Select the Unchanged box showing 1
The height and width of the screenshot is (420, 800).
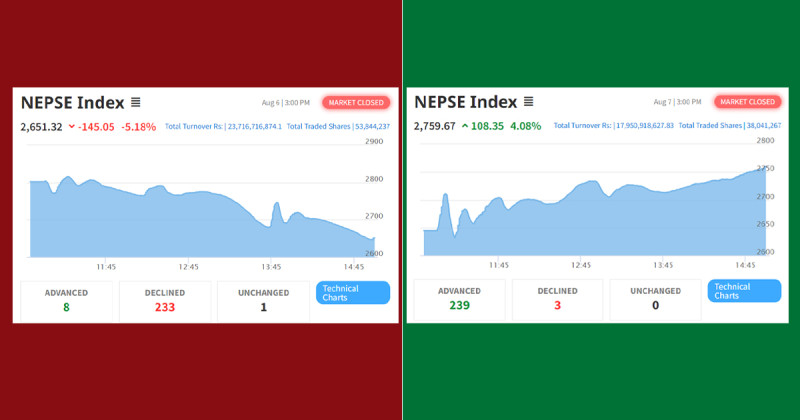coord(263,300)
